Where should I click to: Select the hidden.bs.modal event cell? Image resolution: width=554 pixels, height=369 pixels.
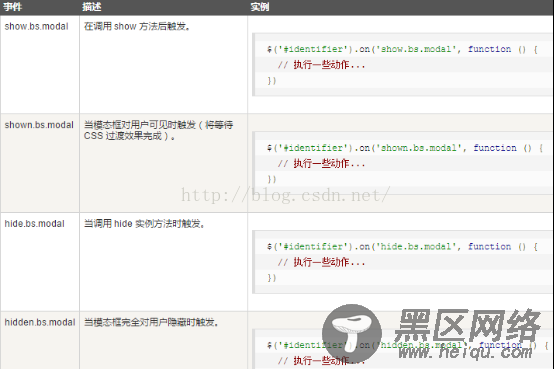40,322
